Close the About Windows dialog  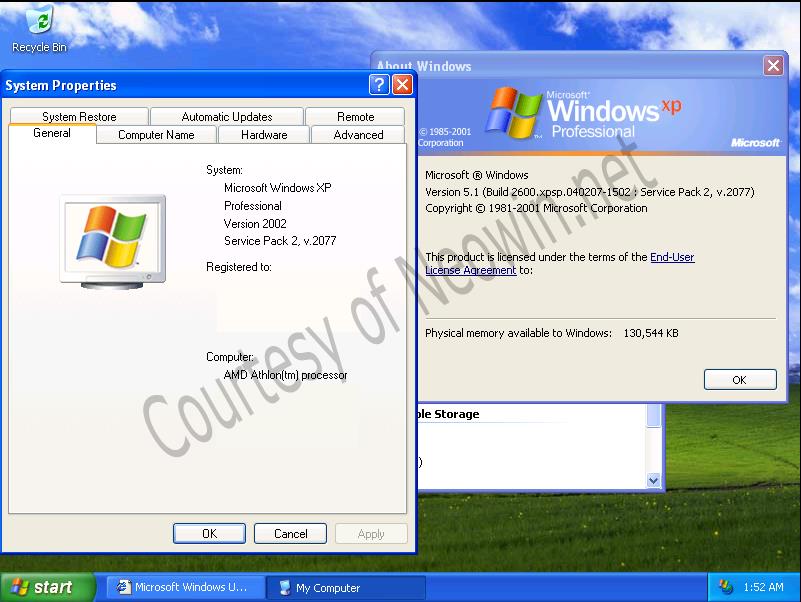coord(773,65)
